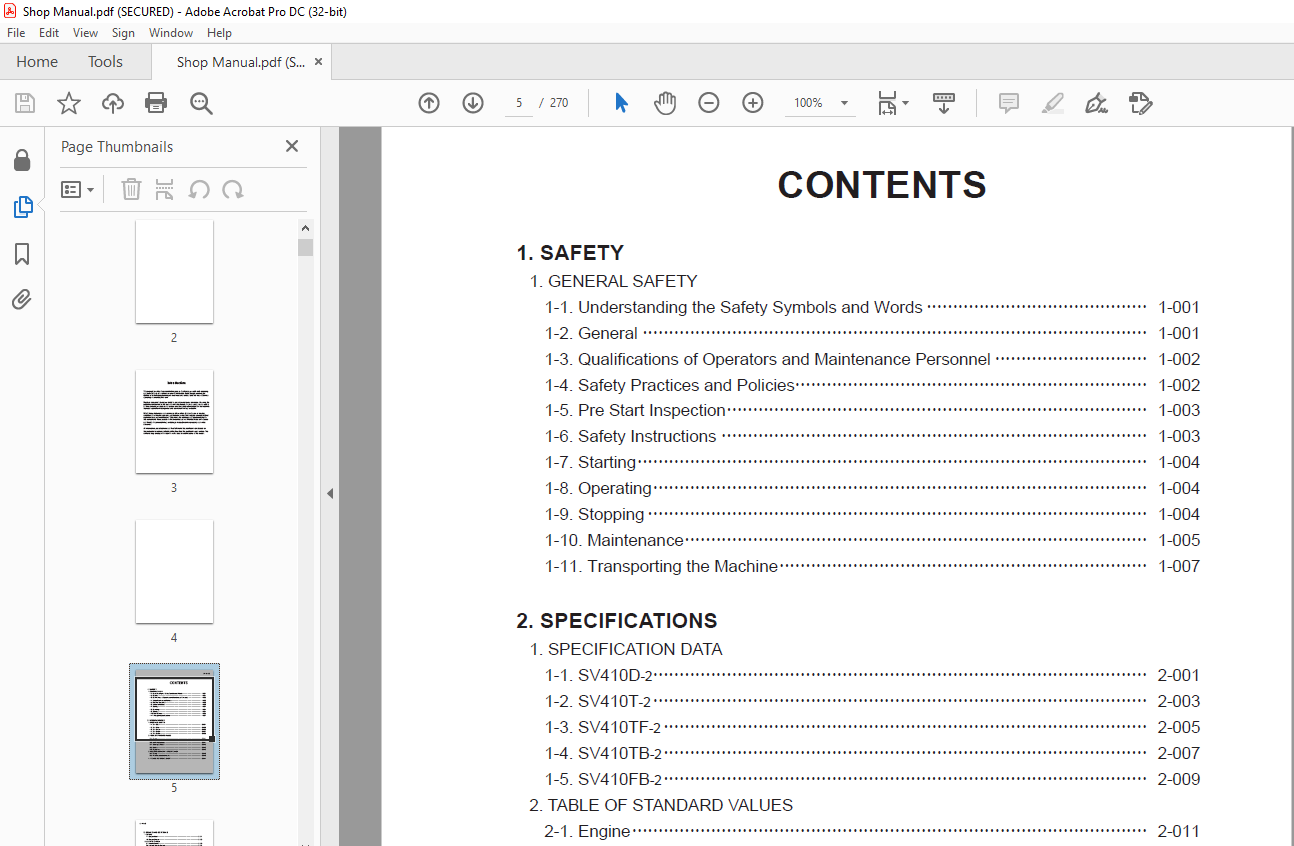Screen dimensions: 1294x846
Task: Click the page number input field
Action: tap(519, 103)
